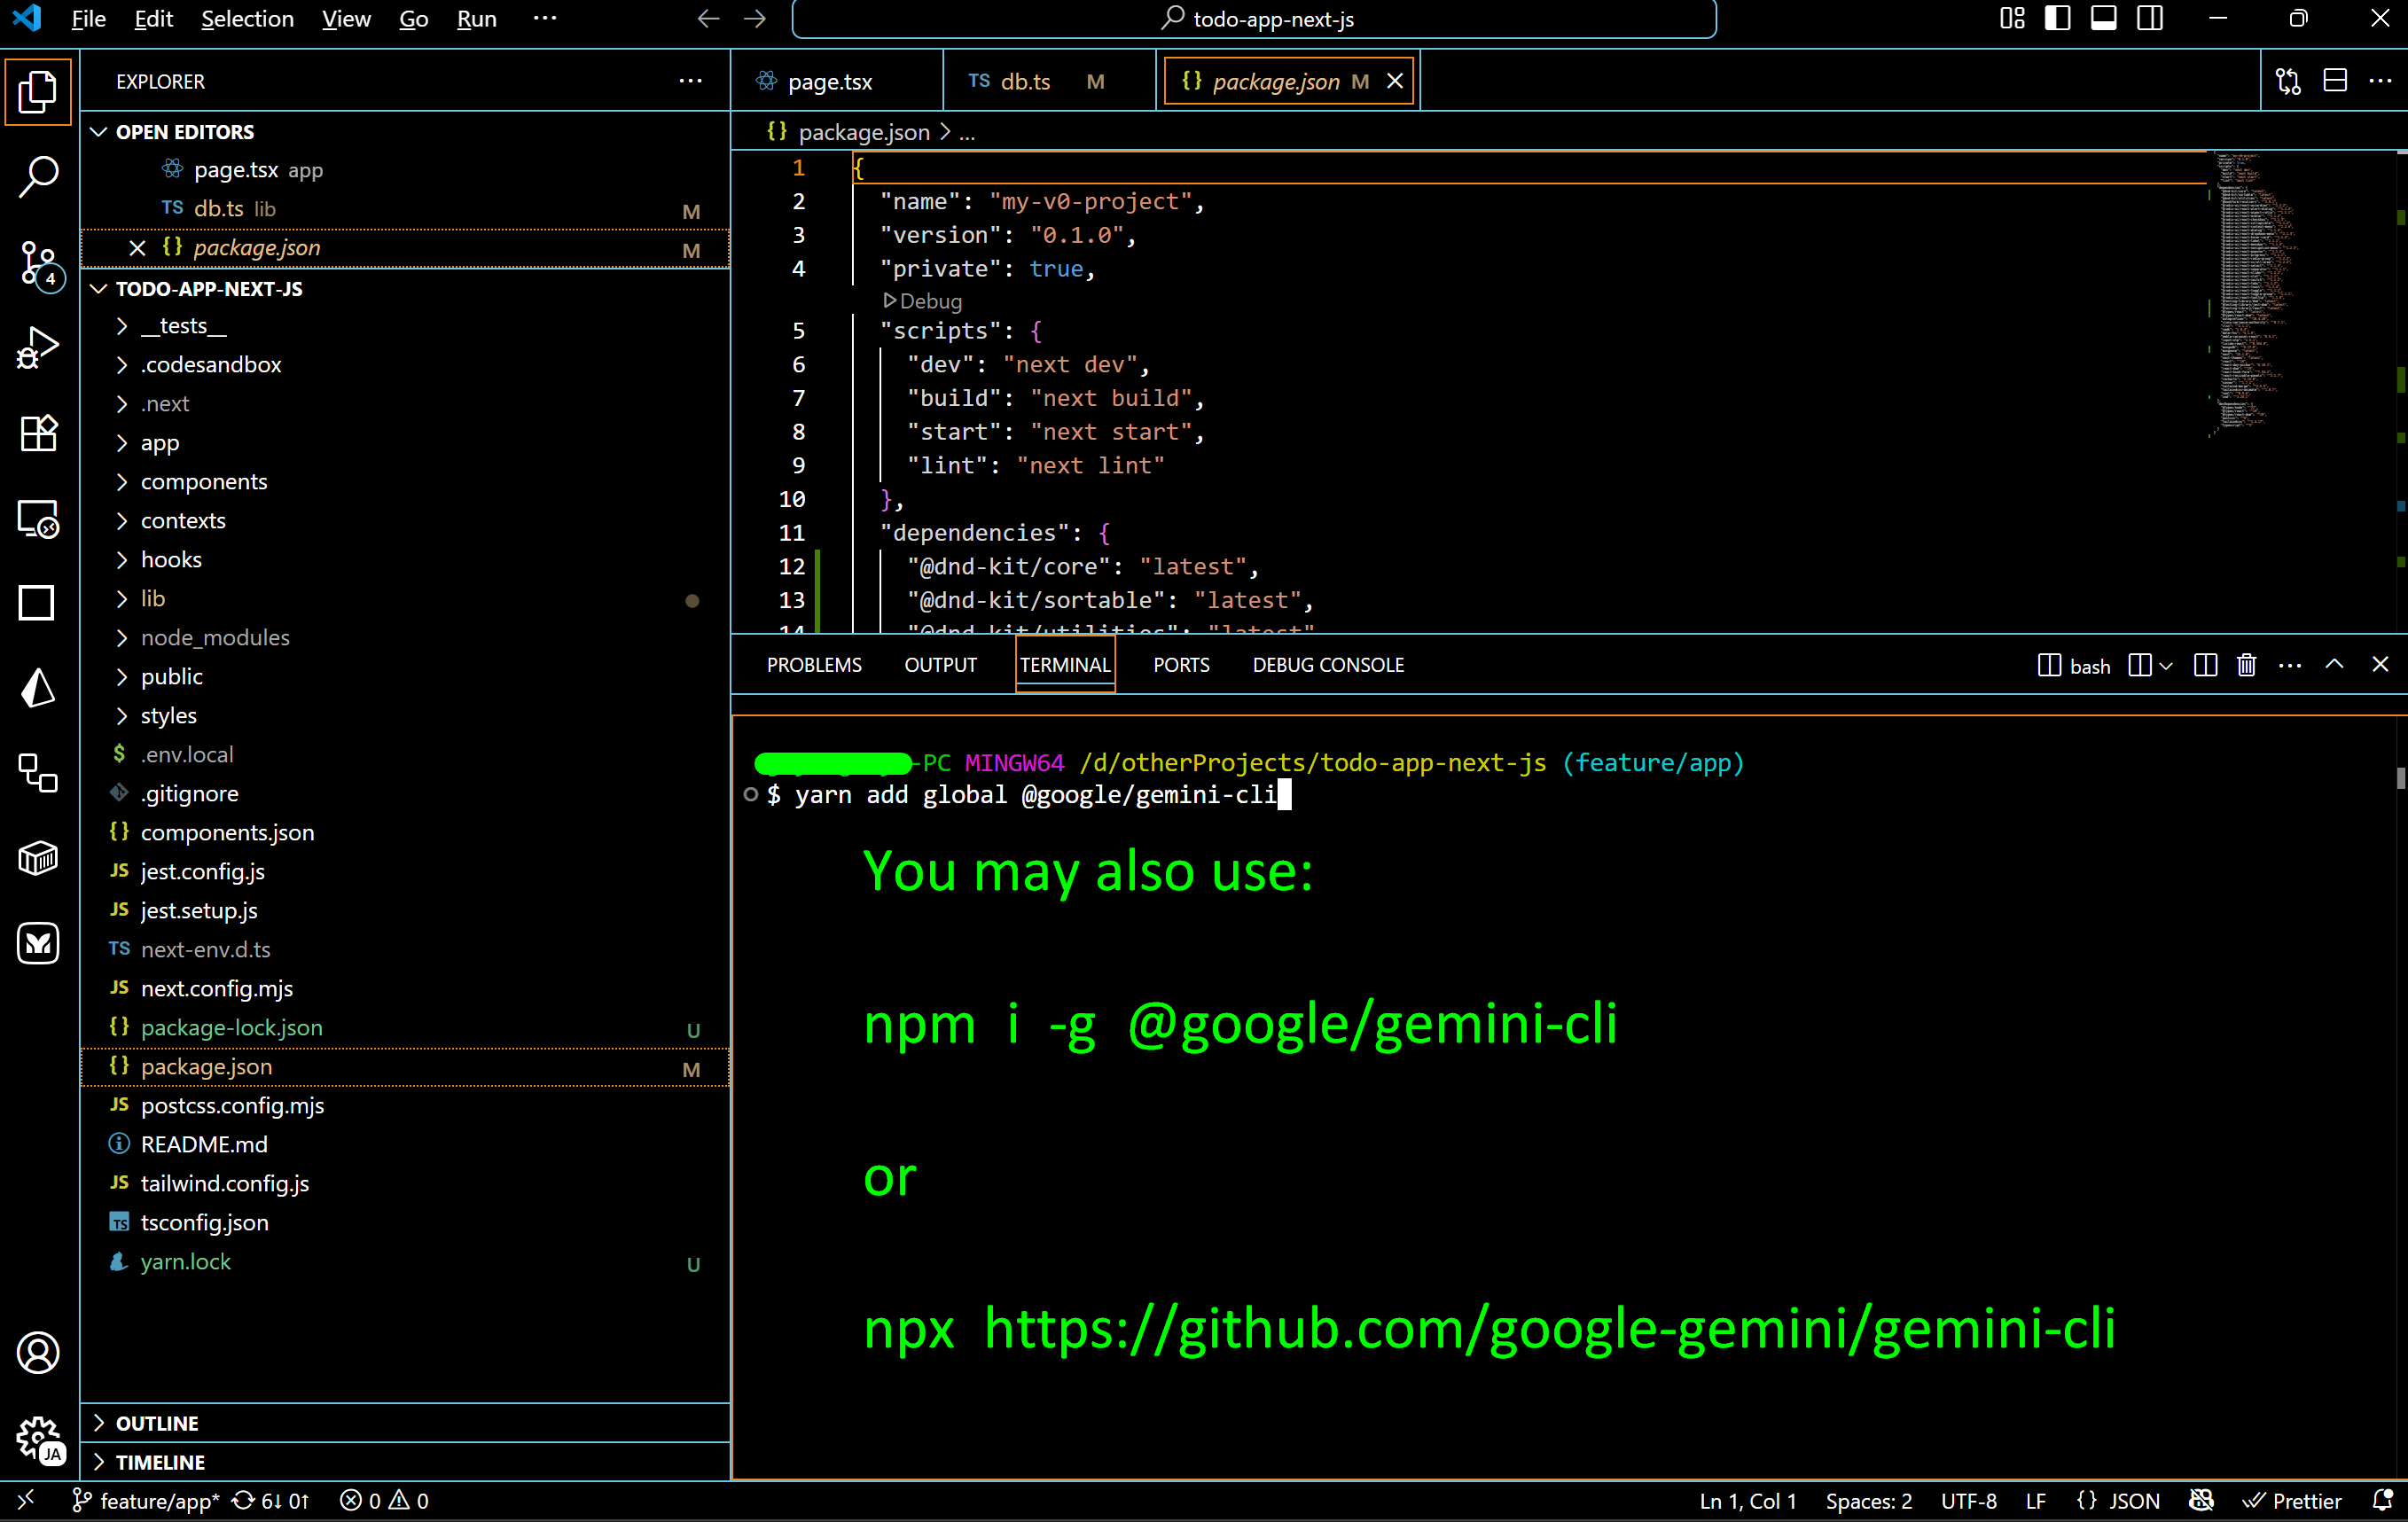Open terminal views and more actions ellipsis
Image resolution: width=2408 pixels, height=1522 pixels.
(x=2290, y=665)
